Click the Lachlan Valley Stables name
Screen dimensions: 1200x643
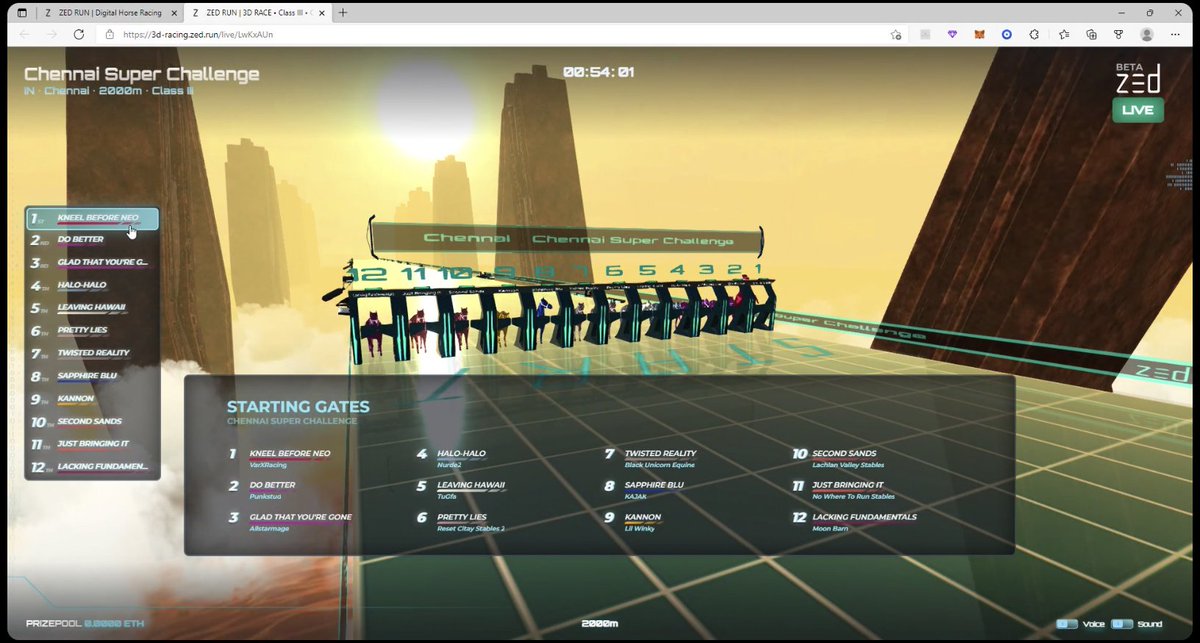click(848, 465)
